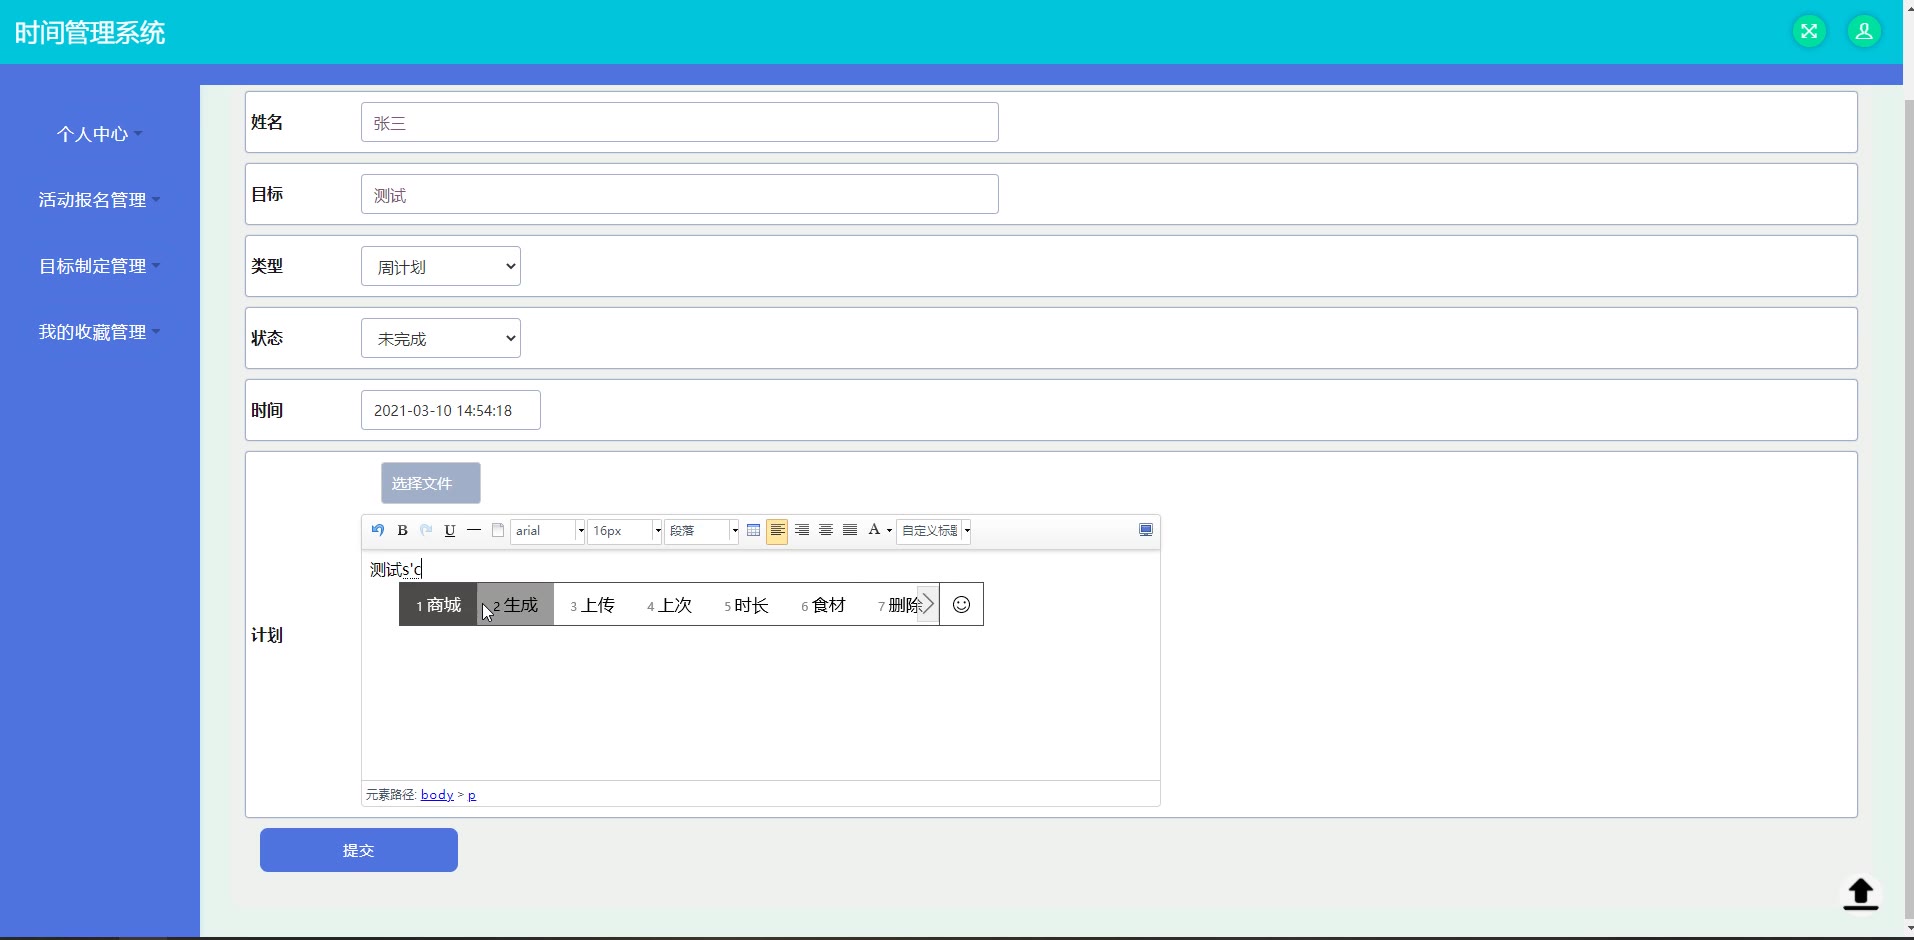The height and width of the screenshot is (940, 1914).
Task: Expand the 目标制定管理 sidebar menu
Action: (x=99, y=266)
